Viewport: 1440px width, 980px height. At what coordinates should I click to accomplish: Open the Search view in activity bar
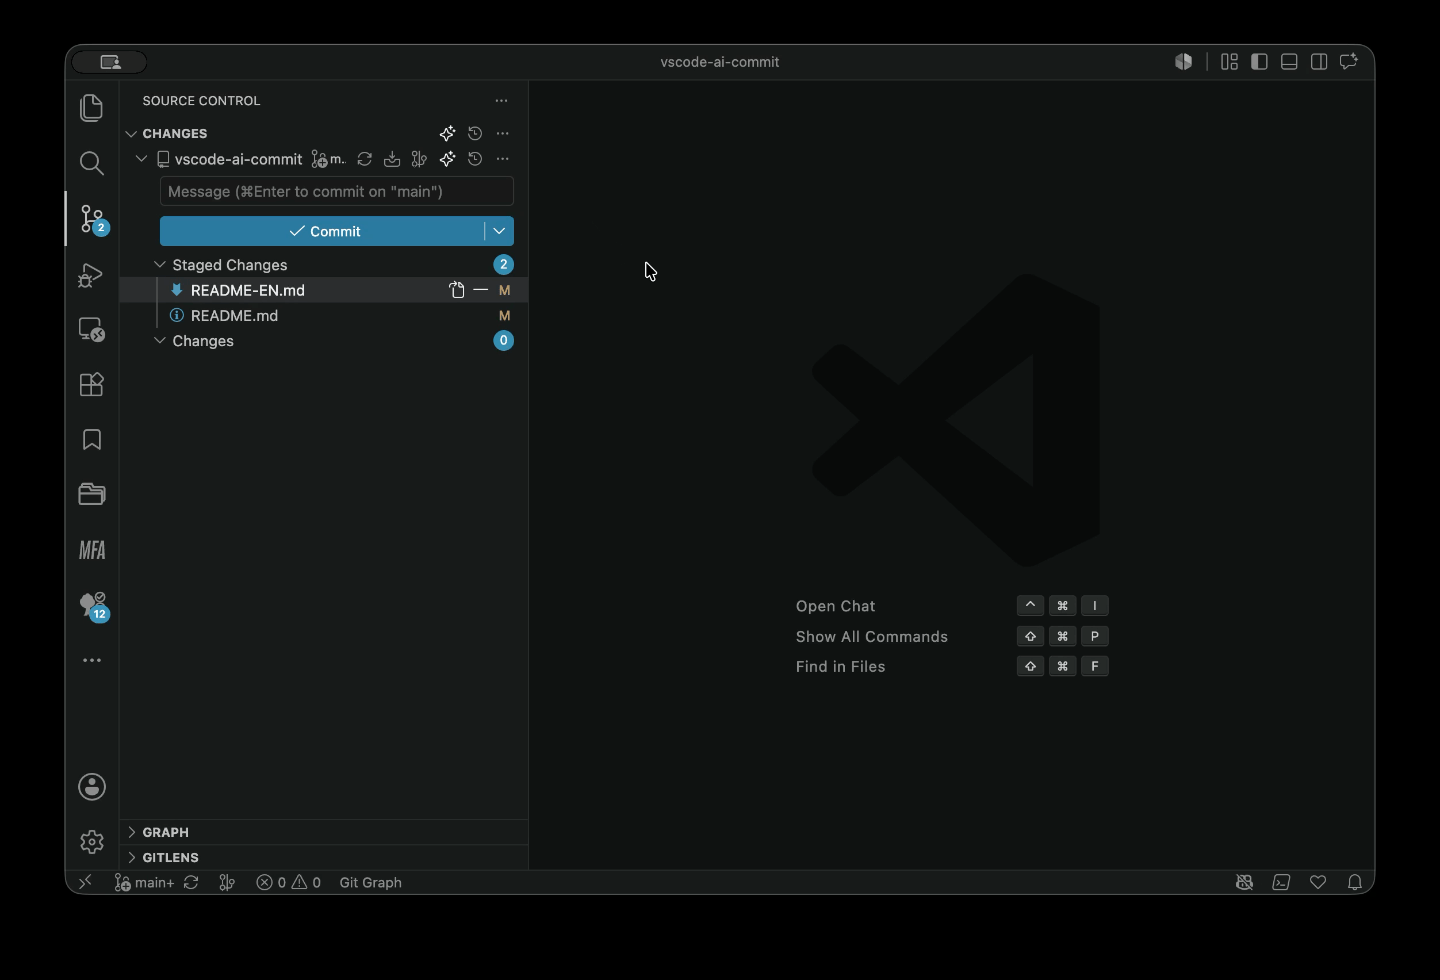[x=92, y=163]
